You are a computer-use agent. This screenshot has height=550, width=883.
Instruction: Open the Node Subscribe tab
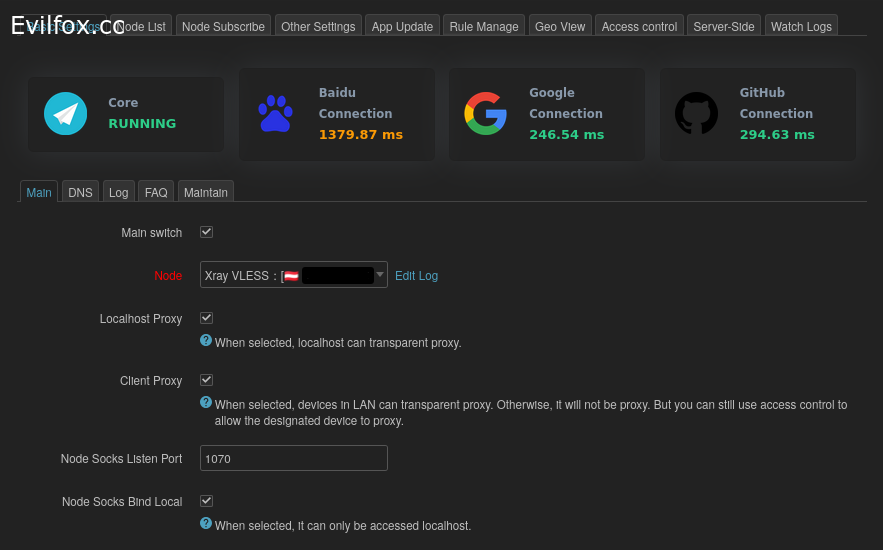(x=224, y=26)
